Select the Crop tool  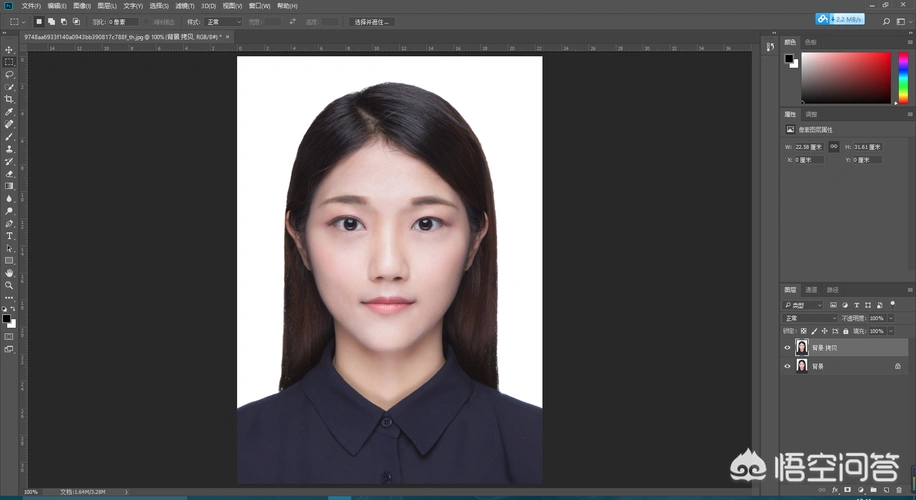(9, 99)
